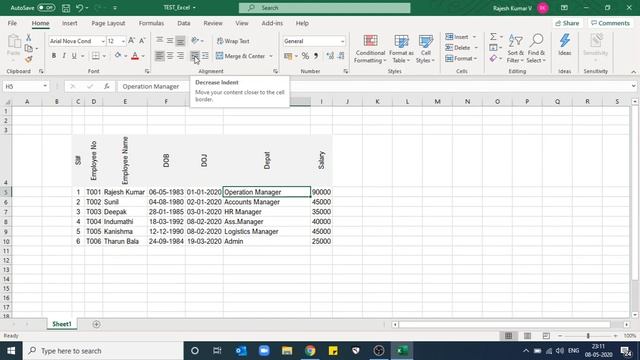
Task: Open Cell Styles gallery
Action: tap(425, 49)
